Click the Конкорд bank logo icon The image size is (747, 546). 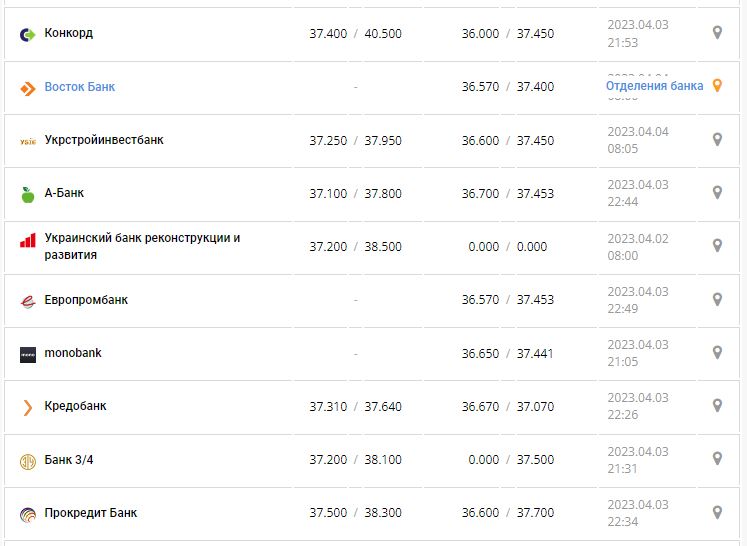(28, 34)
